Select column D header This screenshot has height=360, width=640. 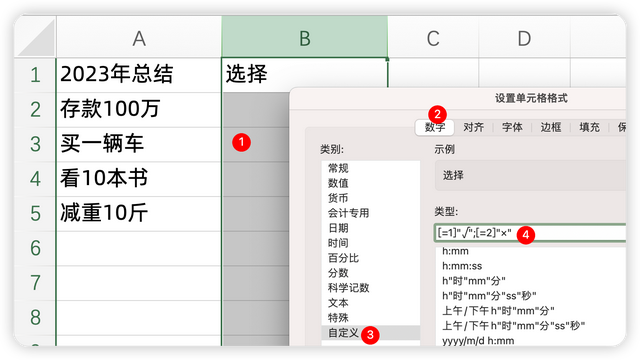click(524, 38)
